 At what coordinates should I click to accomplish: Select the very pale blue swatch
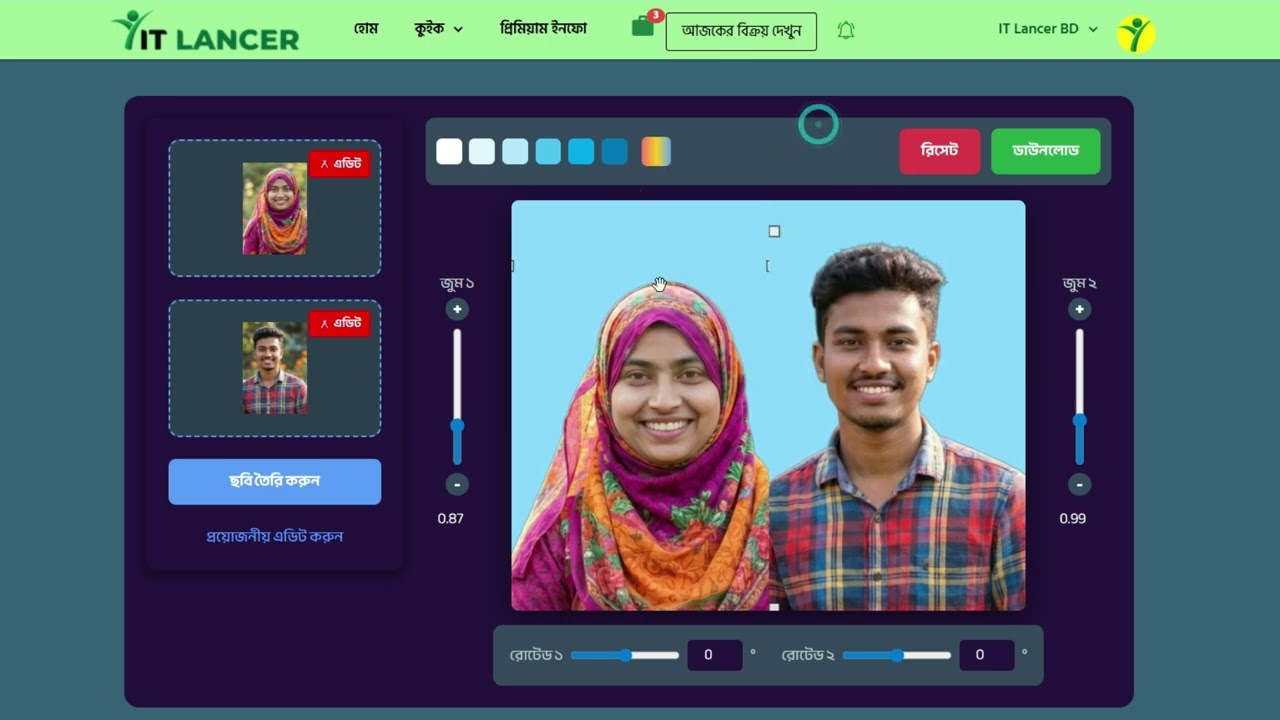pos(482,151)
